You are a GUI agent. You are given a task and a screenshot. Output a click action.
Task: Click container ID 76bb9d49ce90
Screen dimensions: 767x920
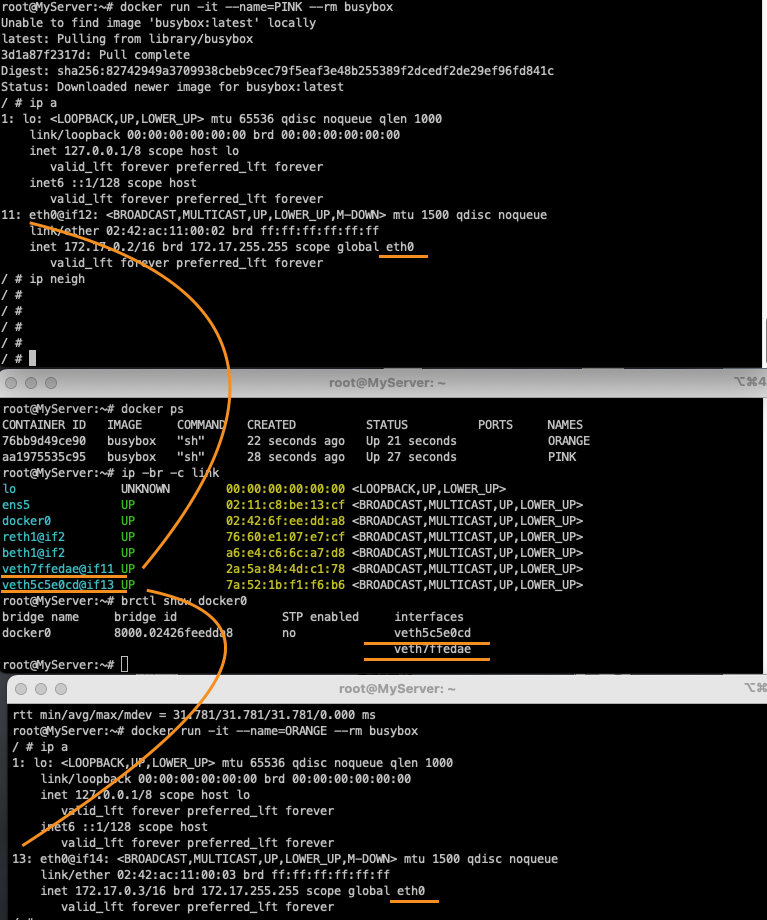tap(44, 441)
